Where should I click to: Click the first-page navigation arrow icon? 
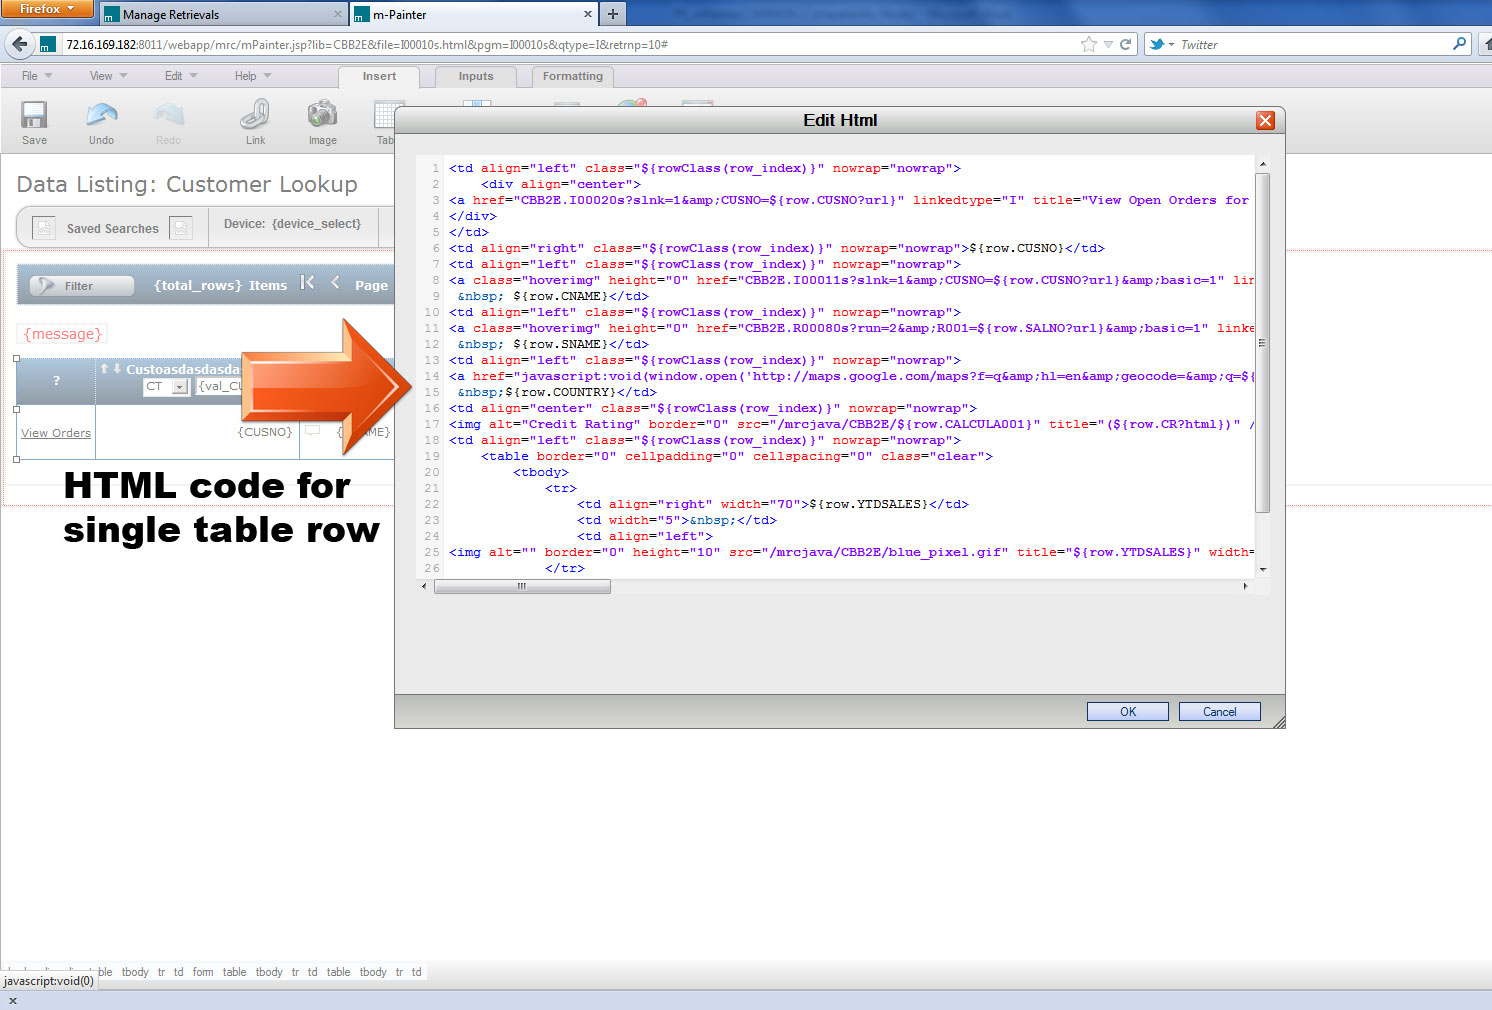click(x=307, y=283)
